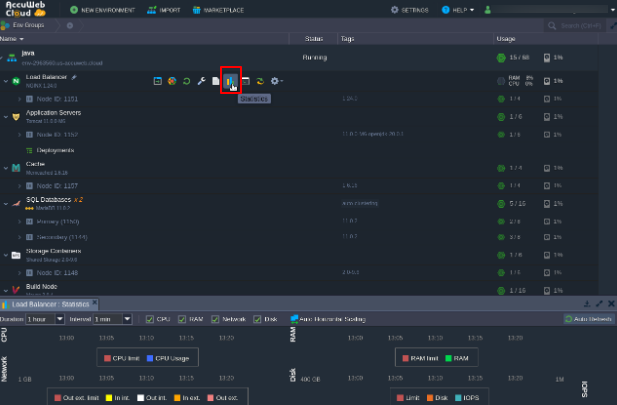
Task: Click the Load Balancer config wrench icon
Action: point(201,81)
